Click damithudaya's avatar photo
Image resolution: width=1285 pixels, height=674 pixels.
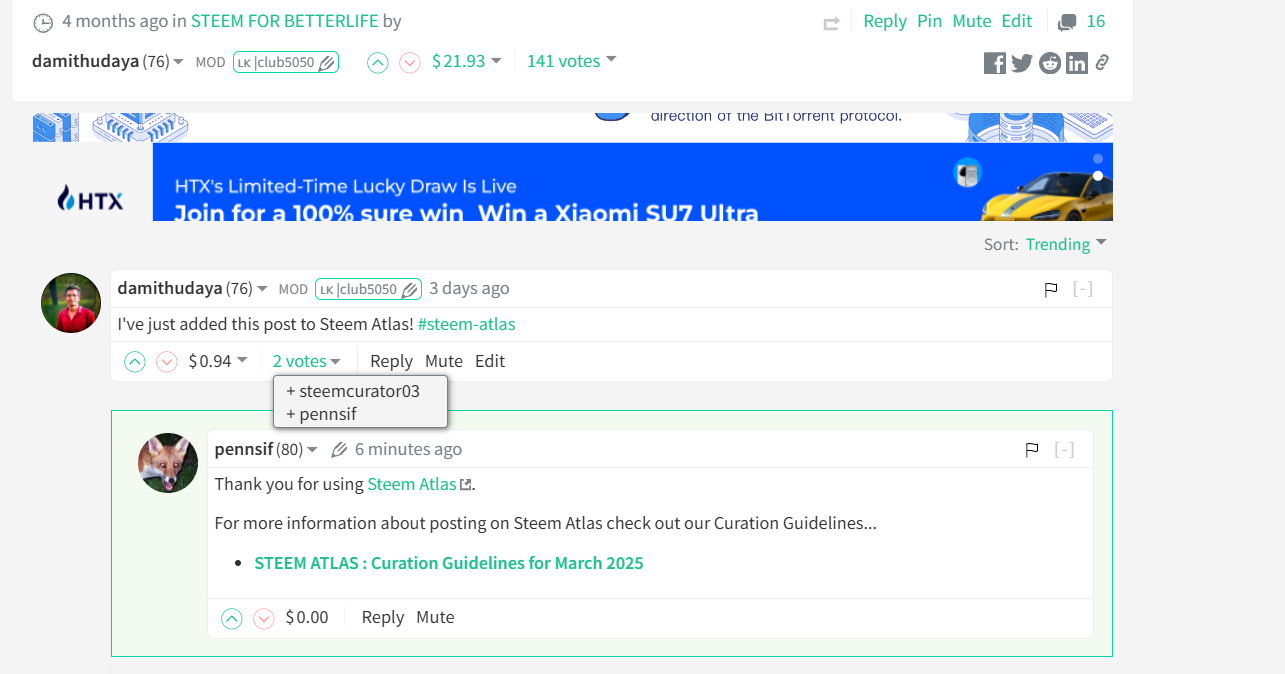click(x=71, y=303)
